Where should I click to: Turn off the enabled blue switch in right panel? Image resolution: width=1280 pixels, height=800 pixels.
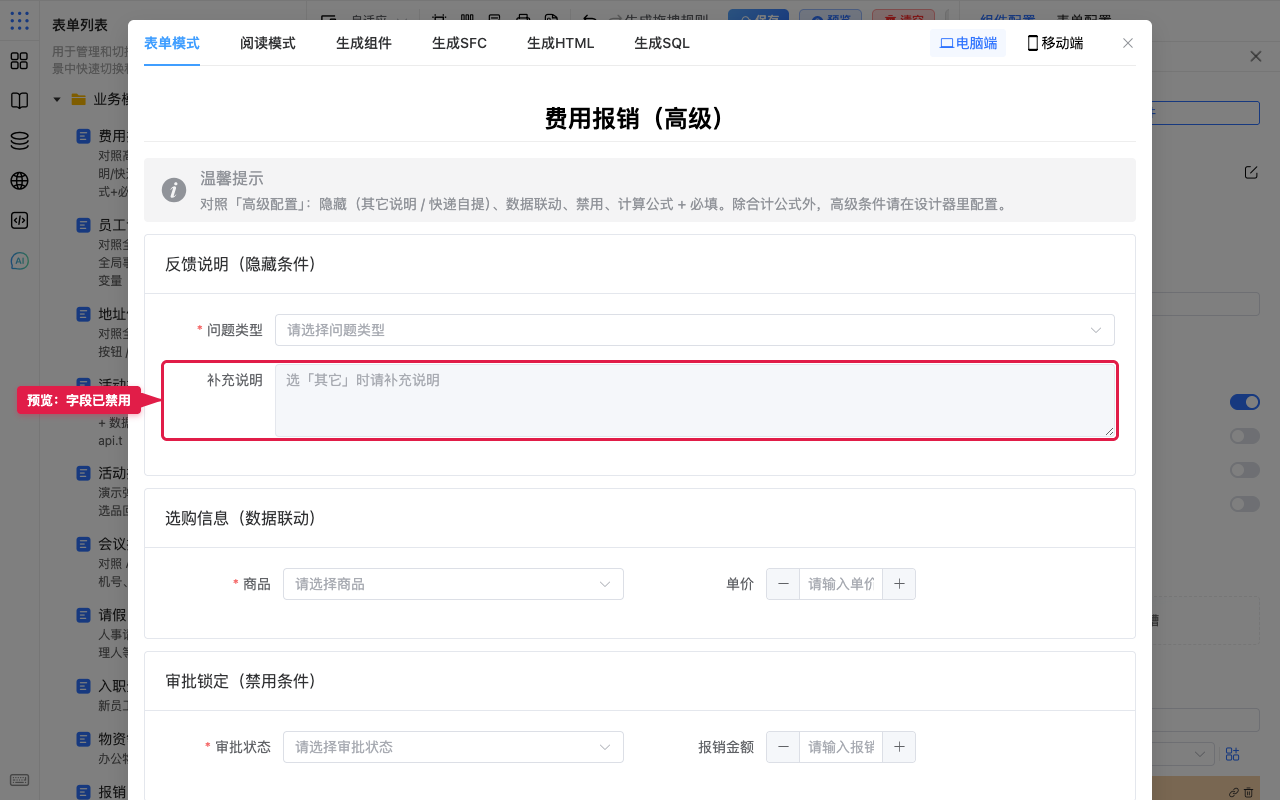point(1245,402)
